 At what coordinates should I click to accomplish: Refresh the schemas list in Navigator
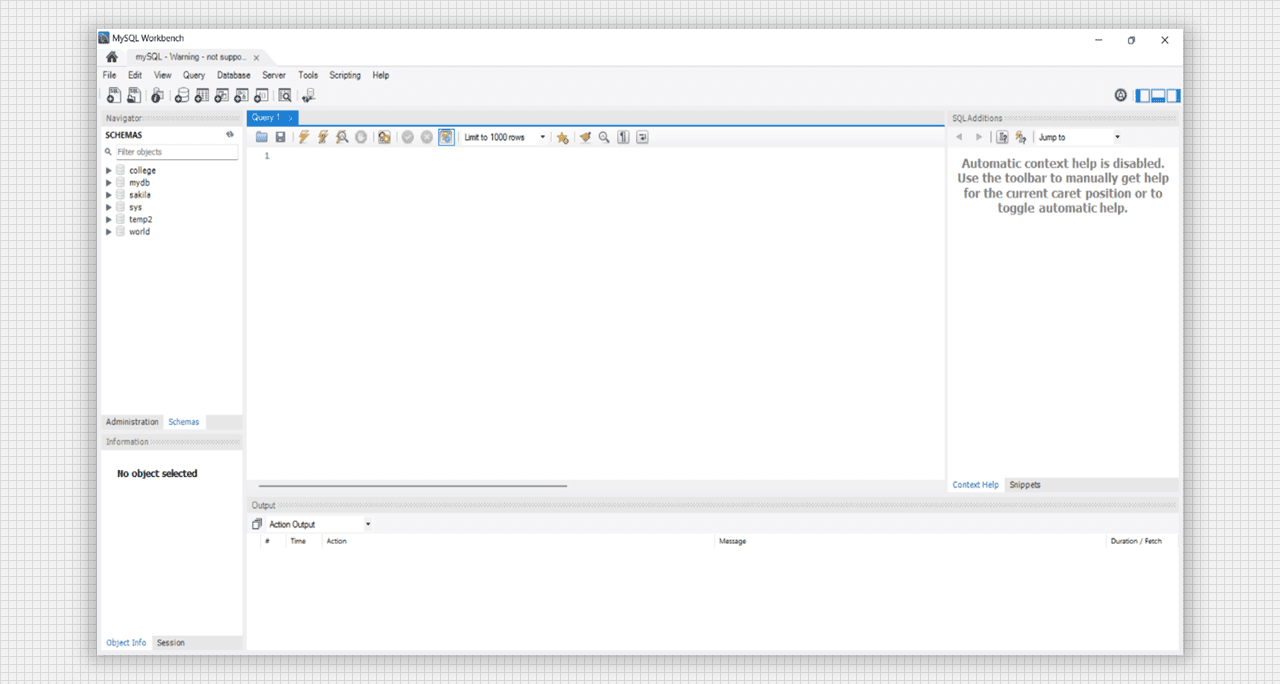pyautogui.click(x=230, y=135)
